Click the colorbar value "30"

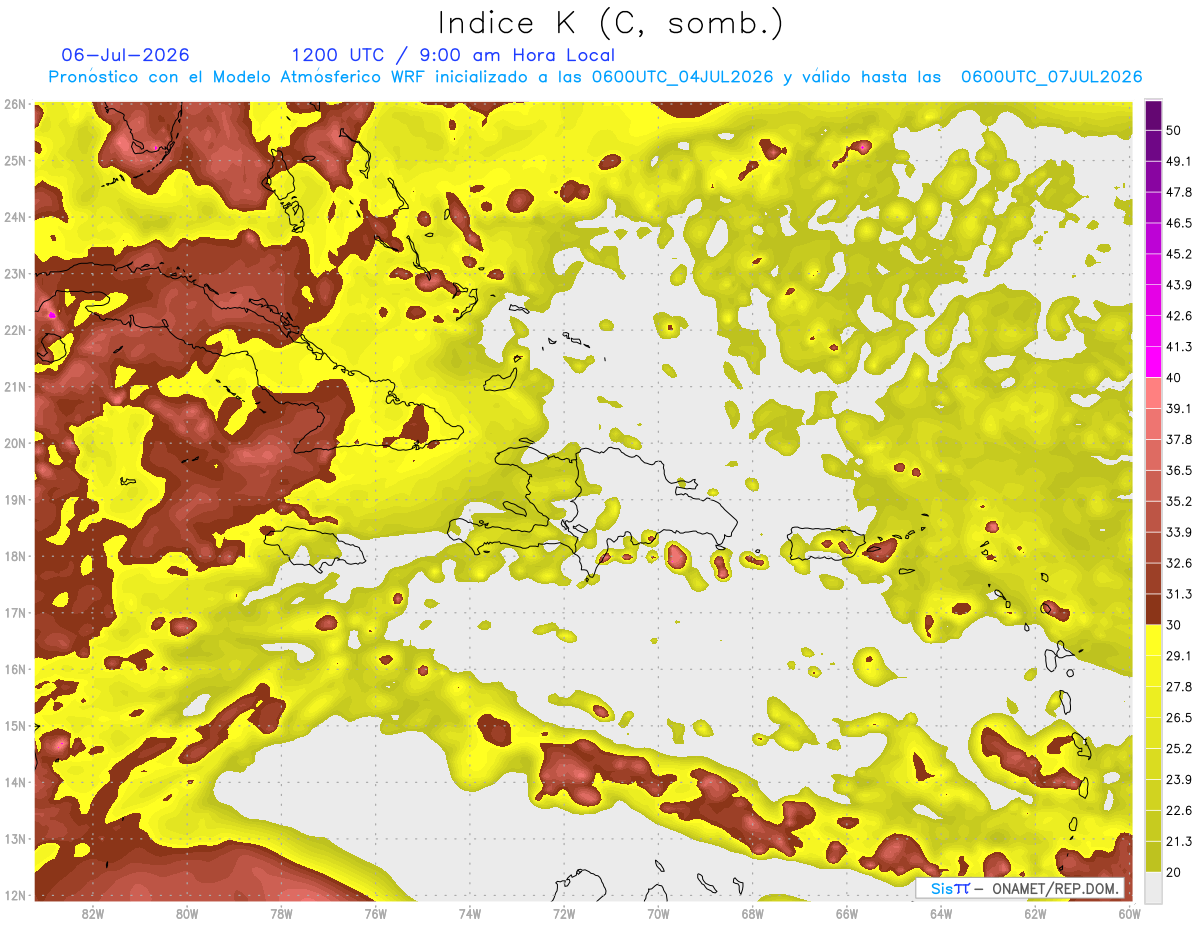[1175, 625]
